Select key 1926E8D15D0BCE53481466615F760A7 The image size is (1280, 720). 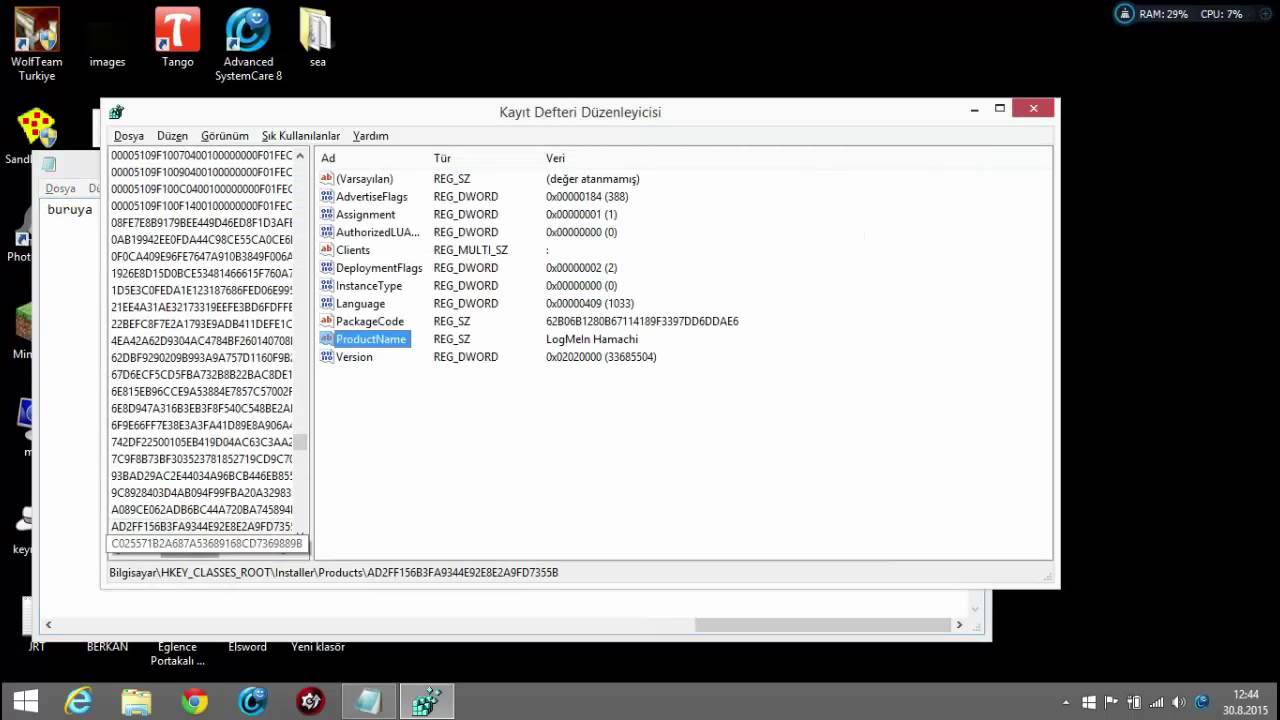[x=202, y=273]
